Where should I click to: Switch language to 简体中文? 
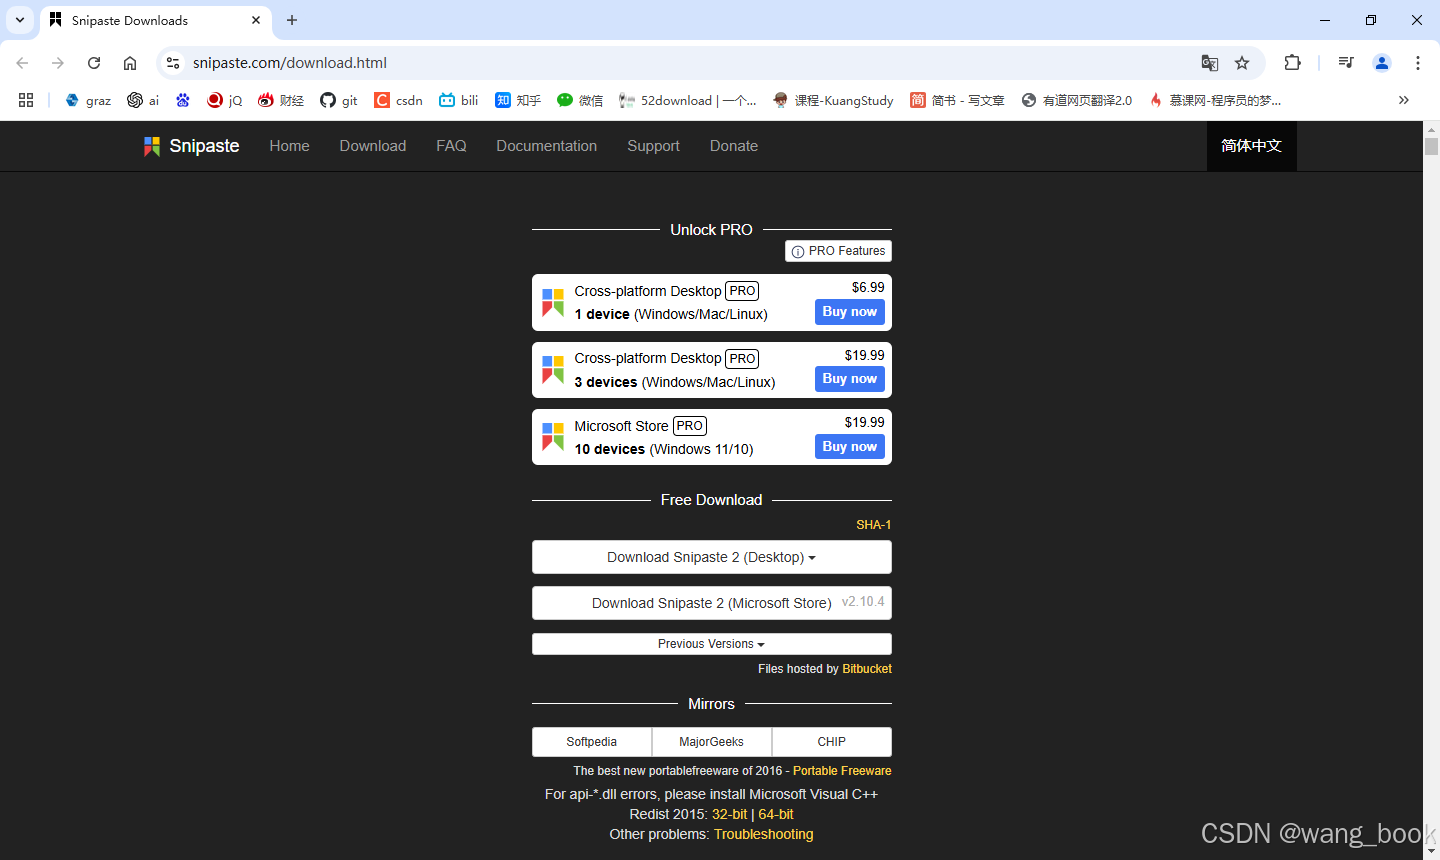coord(1252,146)
